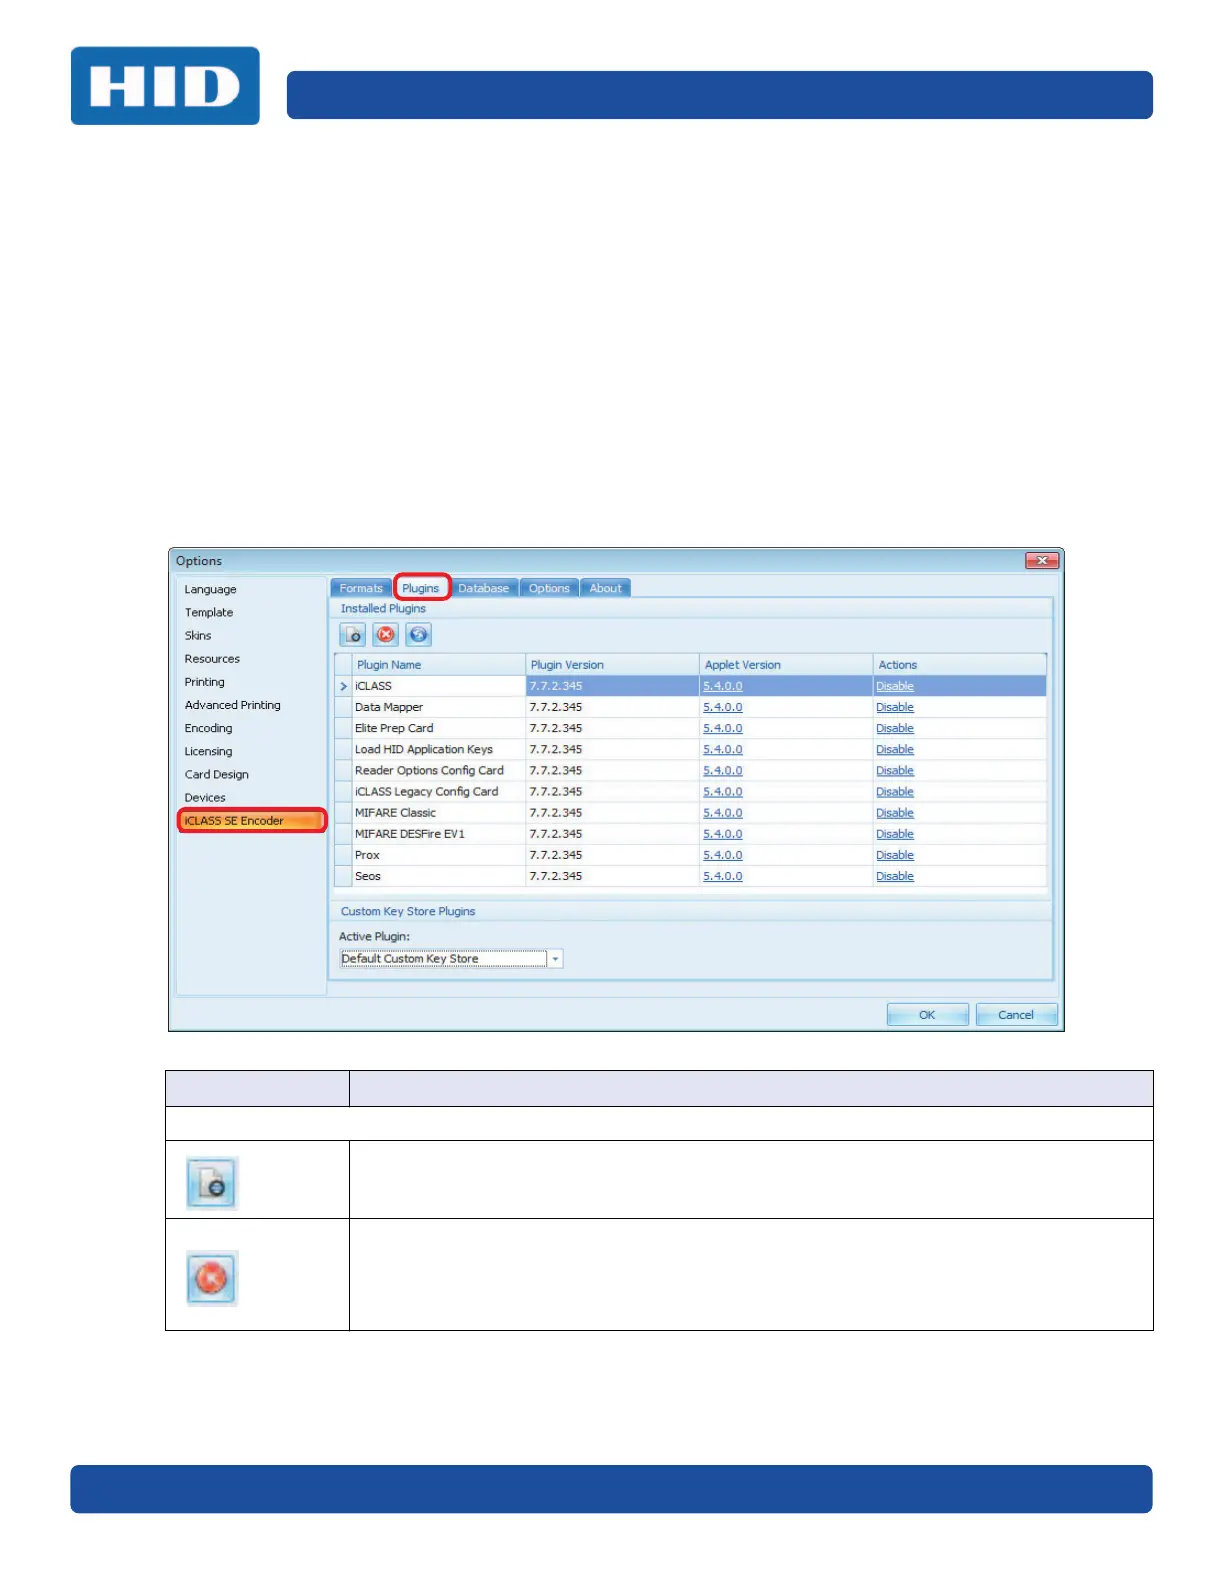
Task: Disable the iCLASS plugin
Action: pos(895,686)
